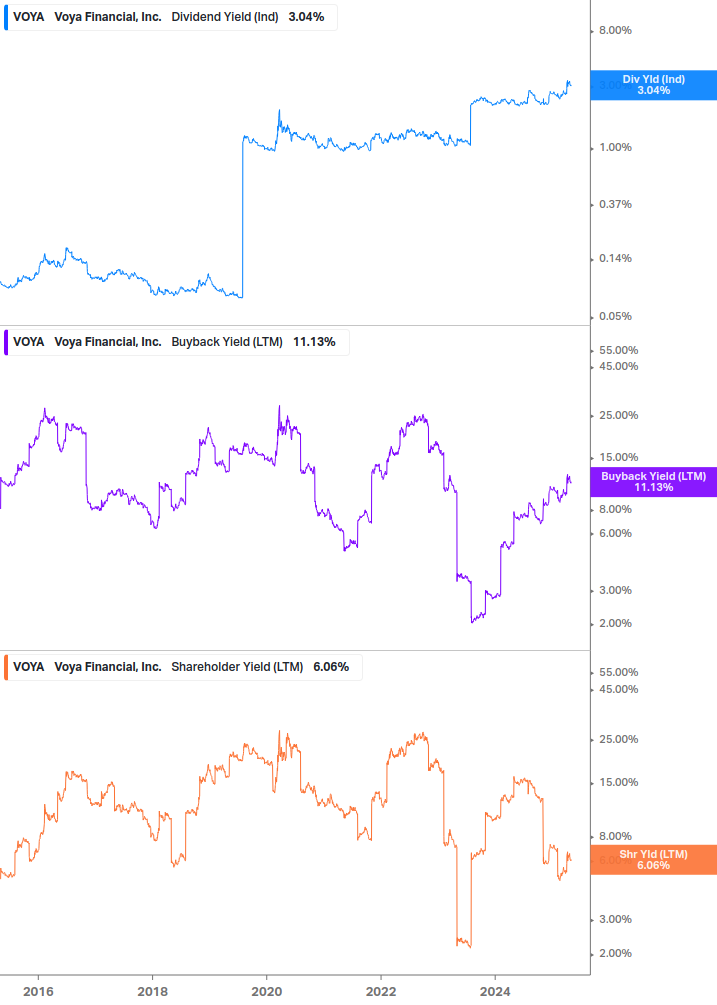Click the 2022 label on the time axis
717x1005 pixels.
click(381, 992)
